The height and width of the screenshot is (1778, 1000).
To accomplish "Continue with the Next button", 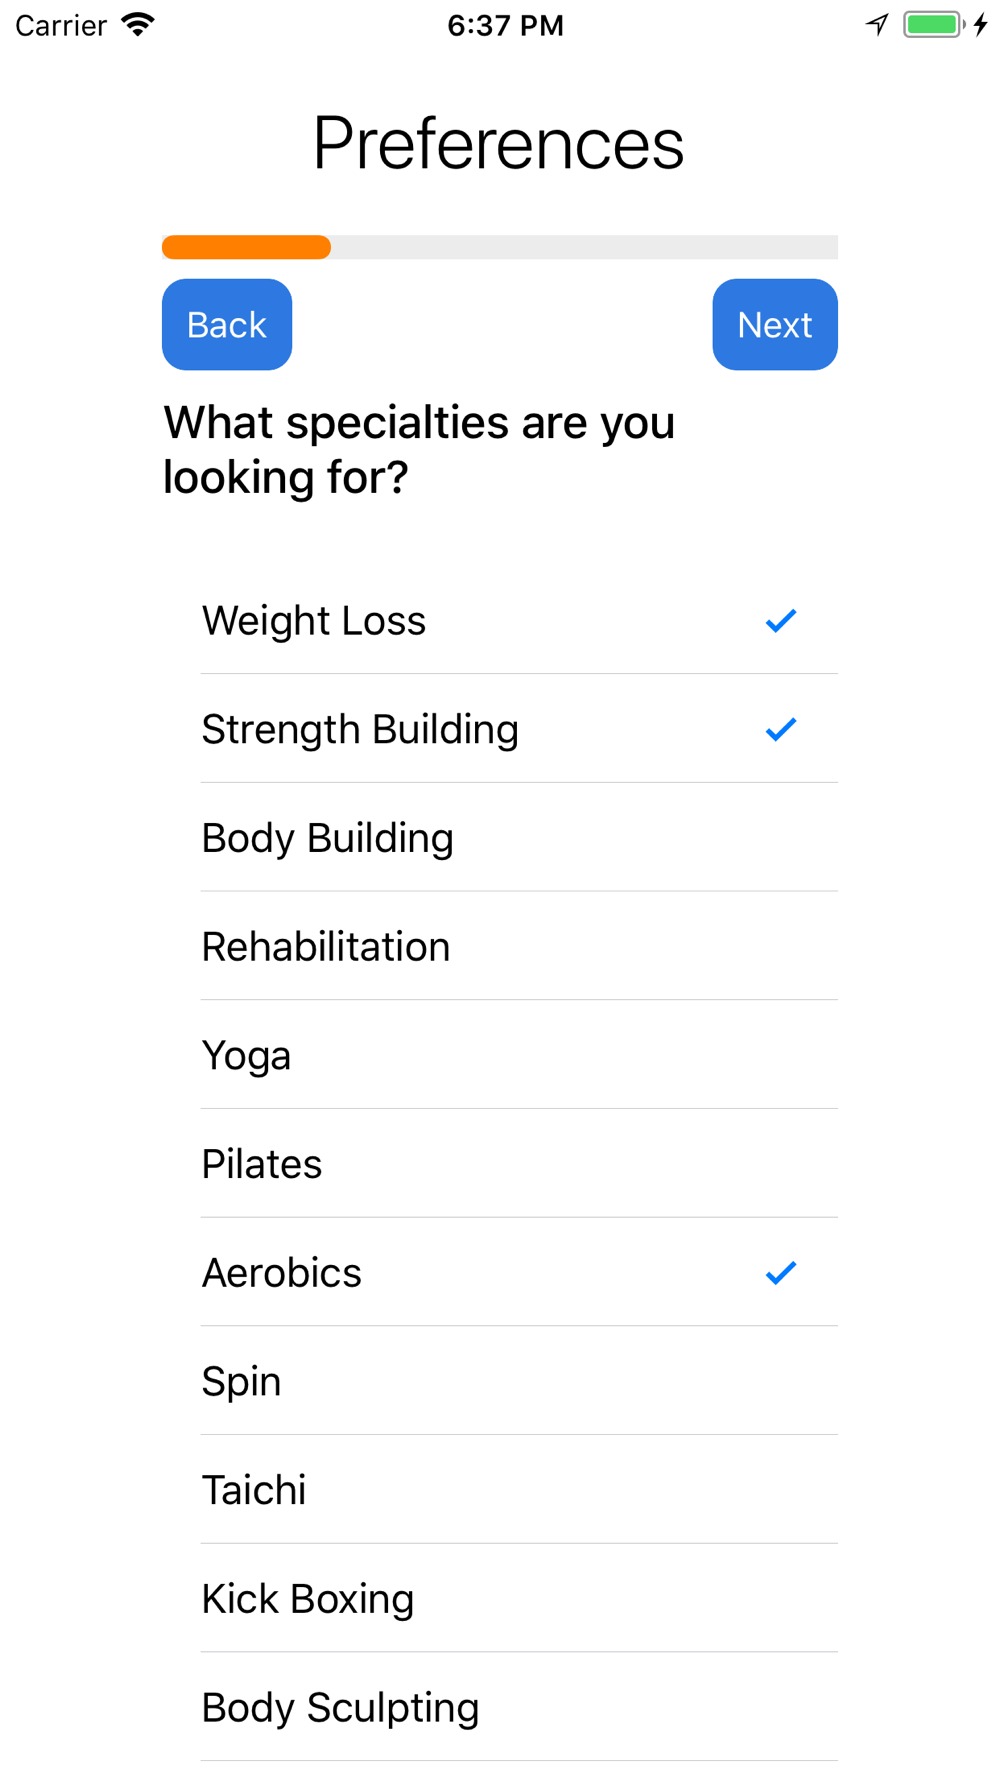I will [775, 325].
